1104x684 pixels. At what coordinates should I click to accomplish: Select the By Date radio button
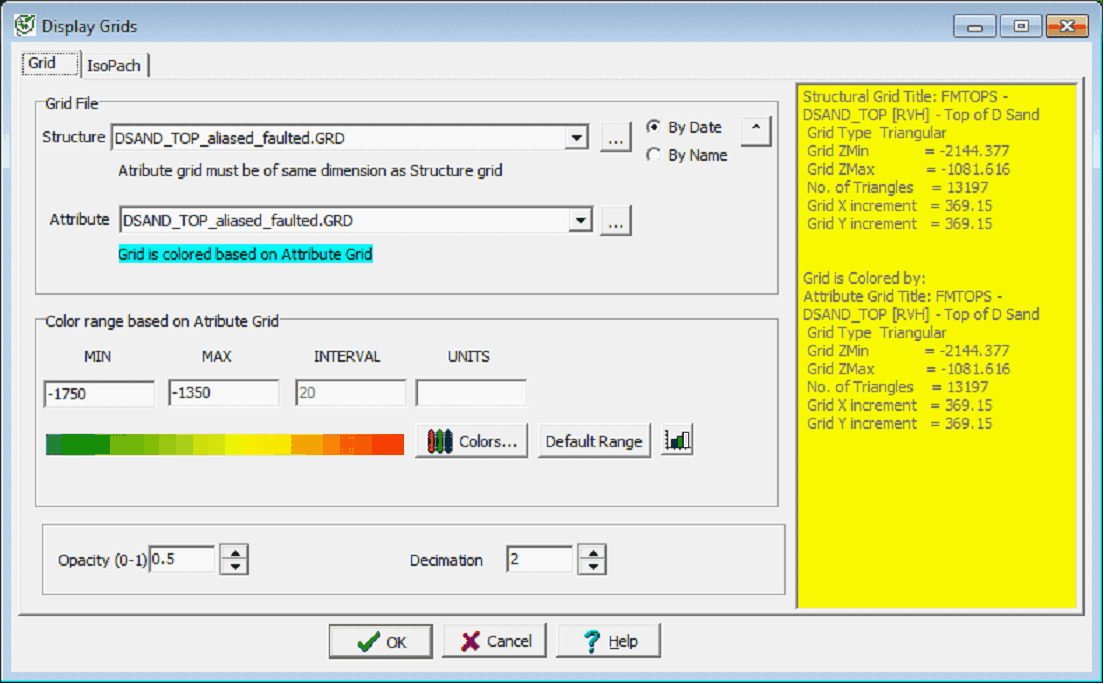pos(654,127)
